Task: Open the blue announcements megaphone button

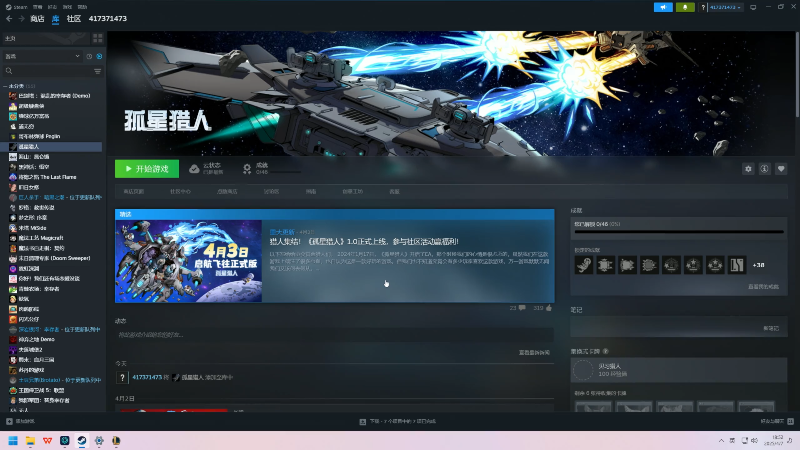Action: pyautogui.click(x=663, y=7)
